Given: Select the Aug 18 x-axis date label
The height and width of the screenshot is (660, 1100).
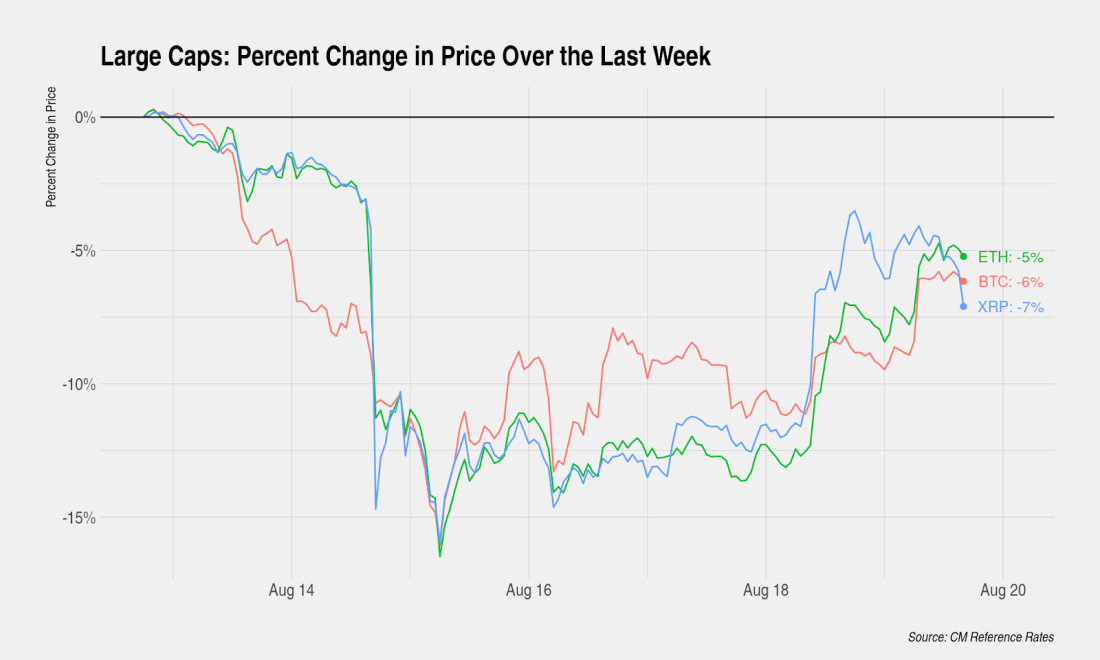Looking at the screenshot, I should (765, 591).
